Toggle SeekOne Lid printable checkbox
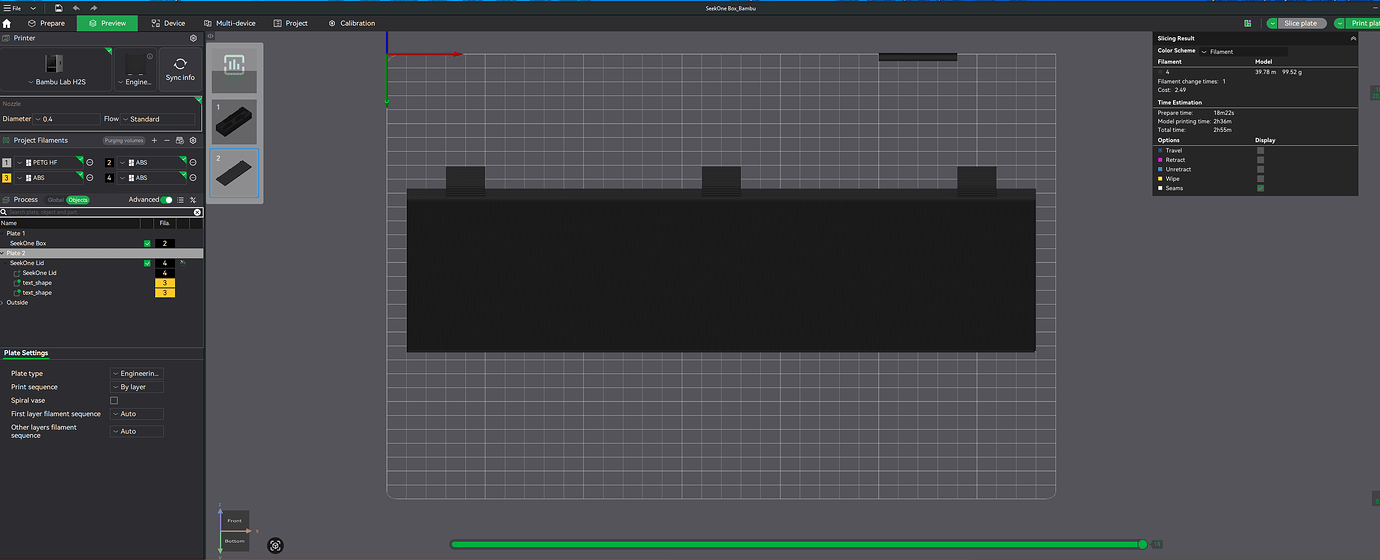 pyautogui.click(x=147, y=263)
